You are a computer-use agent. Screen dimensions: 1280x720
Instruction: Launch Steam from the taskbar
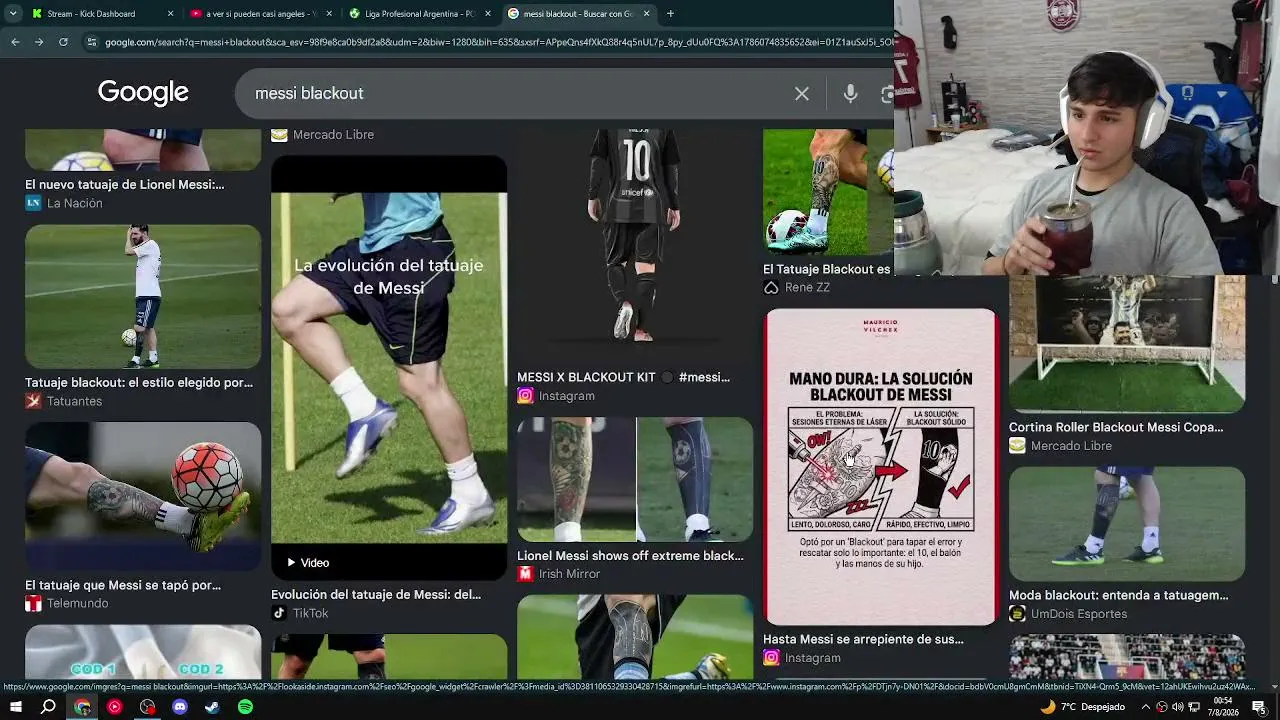[213, 707]
